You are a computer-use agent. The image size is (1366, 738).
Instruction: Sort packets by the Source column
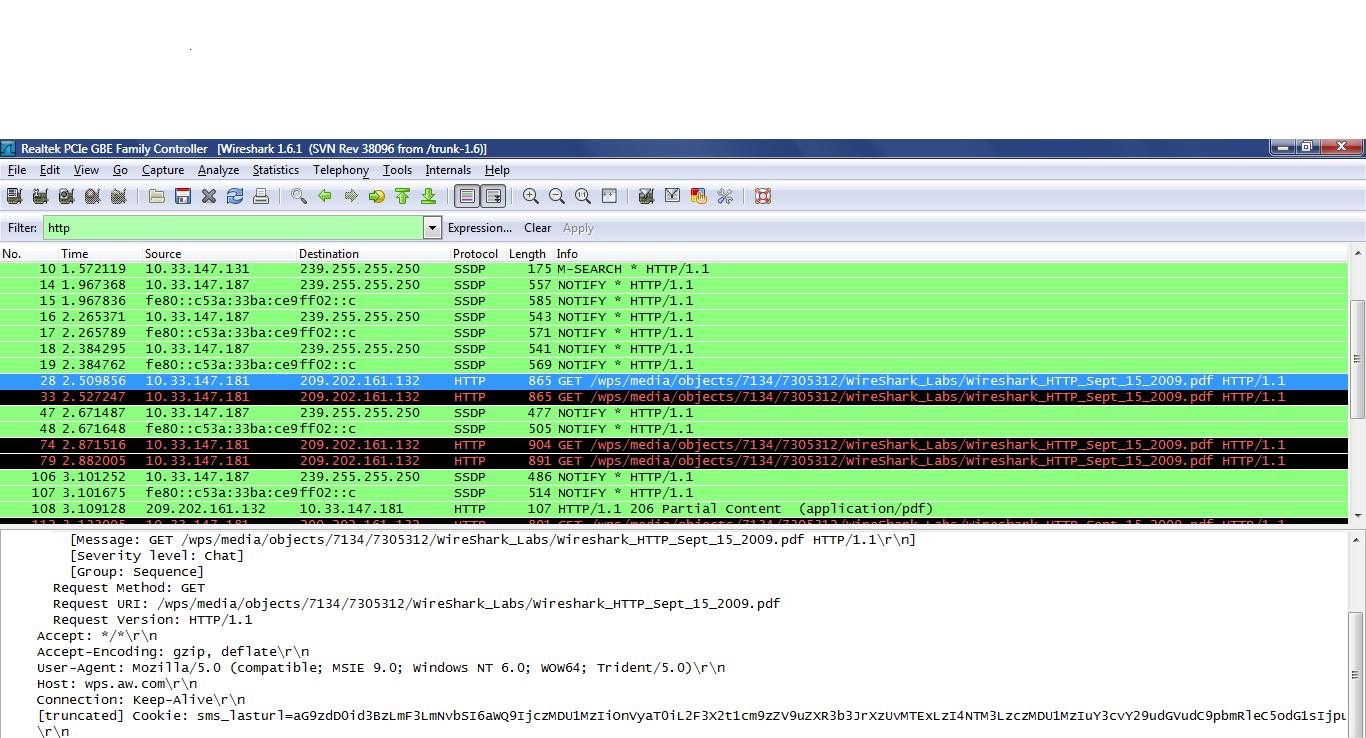pyautogui.click(x=219, y=254)
